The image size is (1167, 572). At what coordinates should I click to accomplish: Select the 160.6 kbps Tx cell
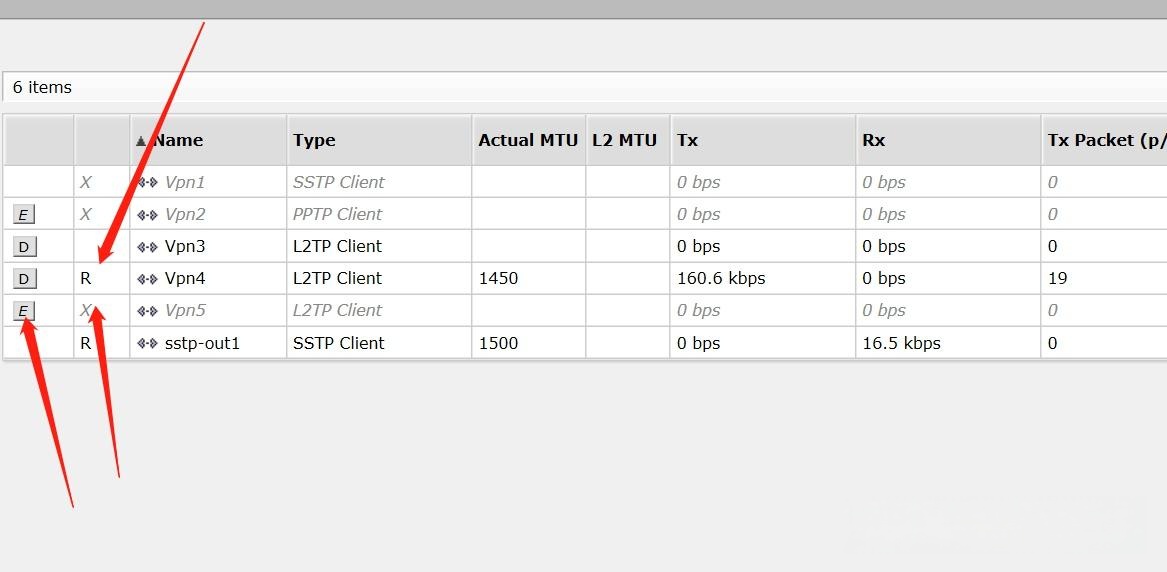[720, 278]
